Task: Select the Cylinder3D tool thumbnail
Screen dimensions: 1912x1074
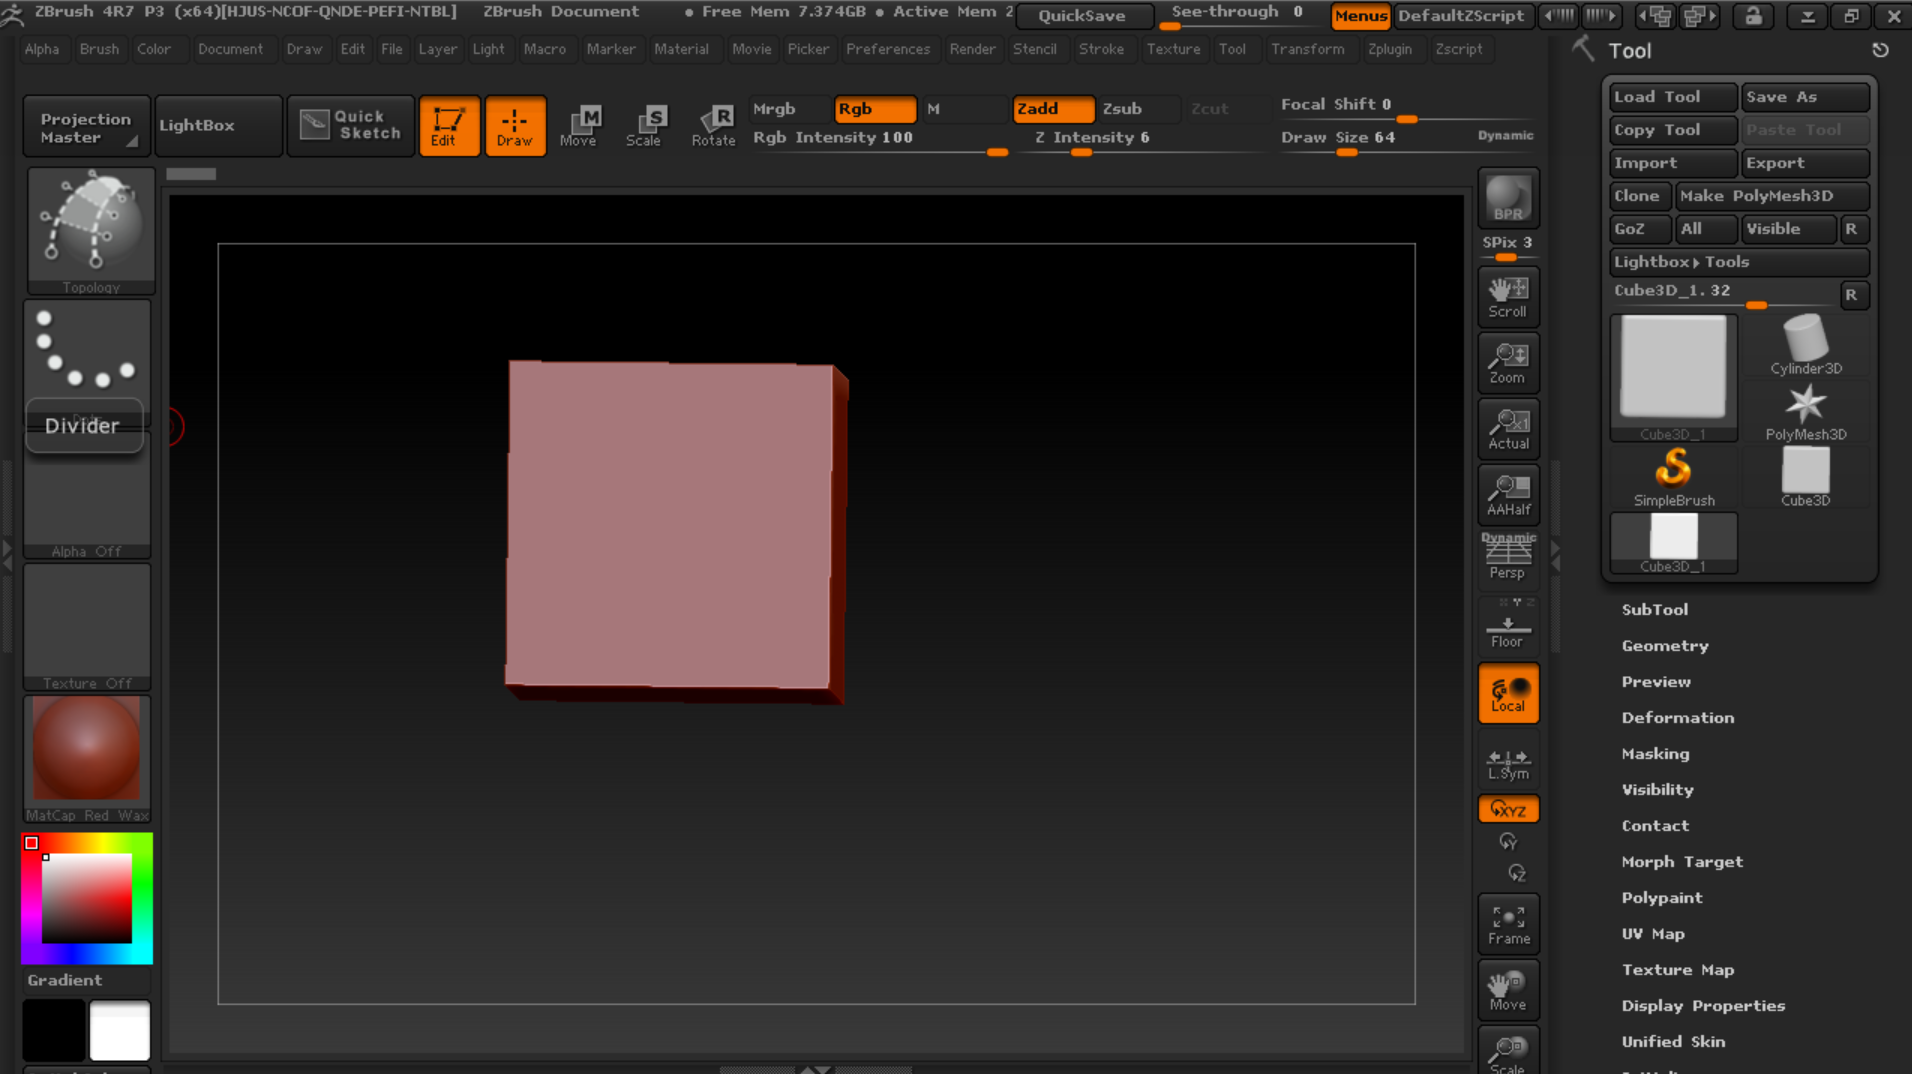Action: point(1805,344)
